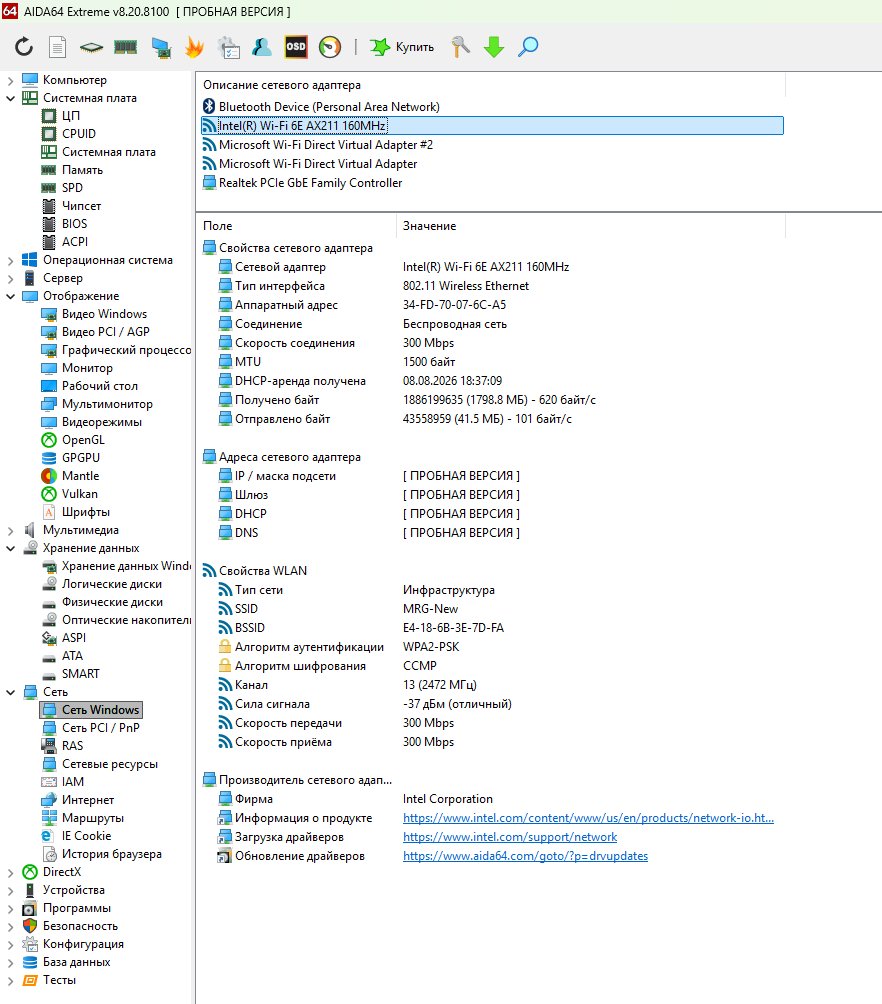Select Microsoft Wi-Fi Direct Virtual Adapter #2
This screenshot has height=1004, width=882.
point(326,145)
